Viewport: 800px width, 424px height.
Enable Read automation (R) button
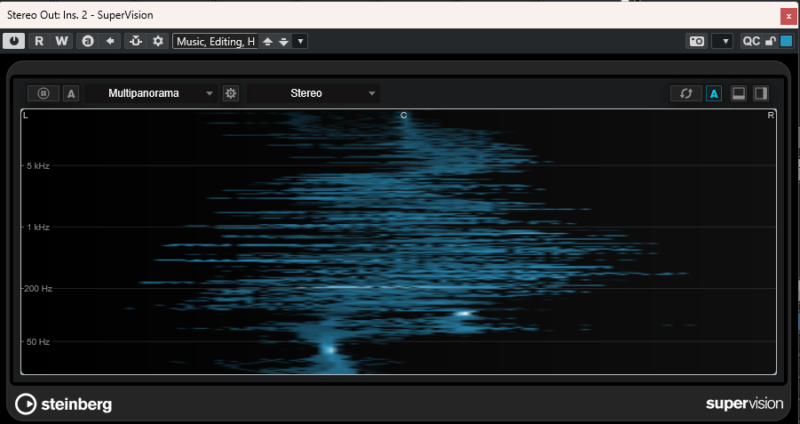(39, 41)
